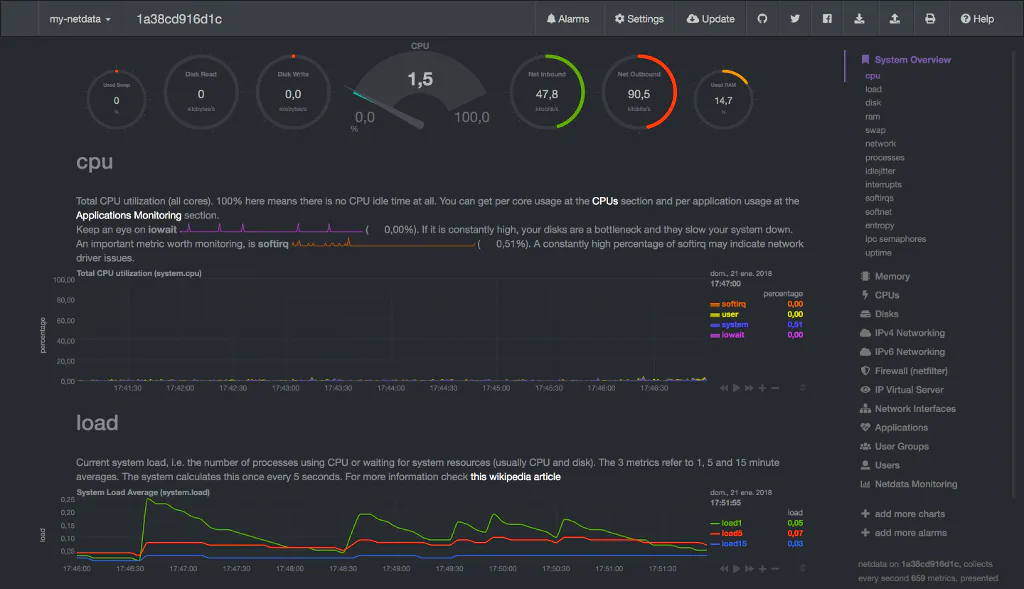The image size is (1024, 589).
Task: Open the my-netdata dropdown menu
Action: click(80, 19)
